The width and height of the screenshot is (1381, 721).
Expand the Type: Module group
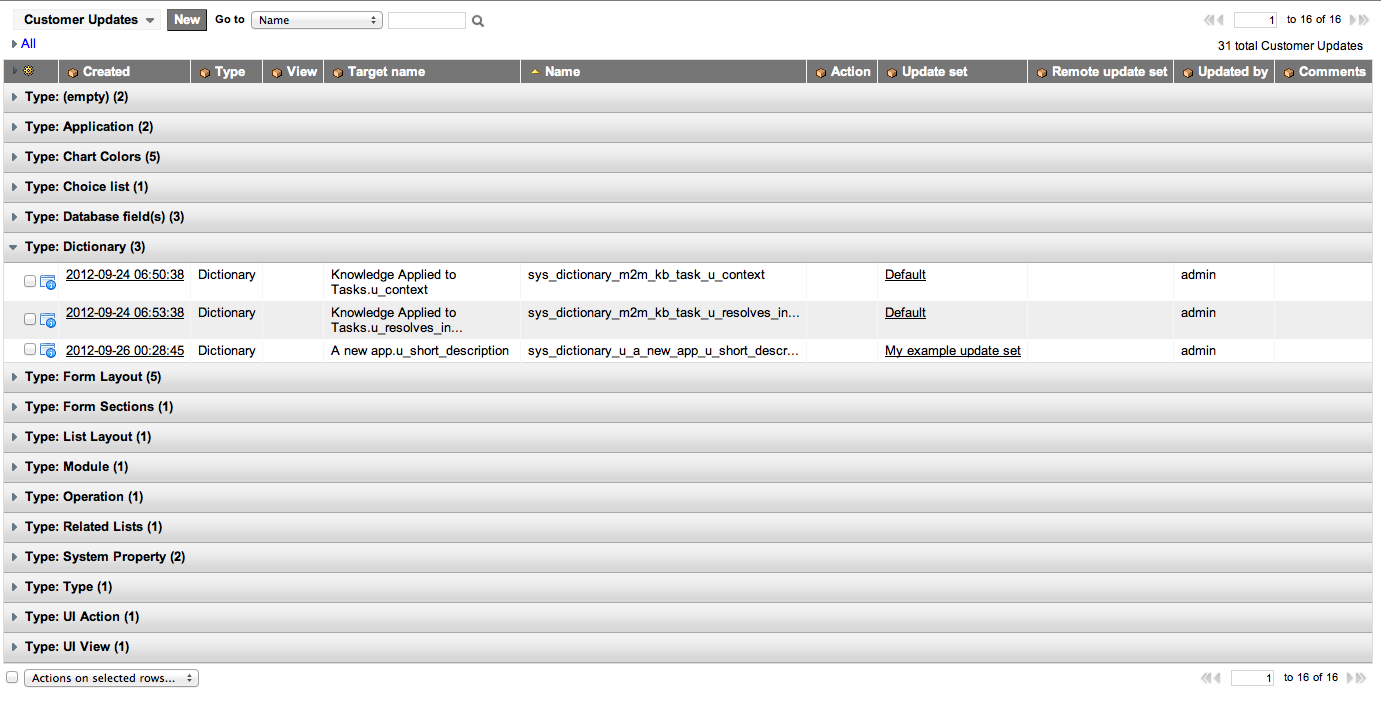(13, 467)
